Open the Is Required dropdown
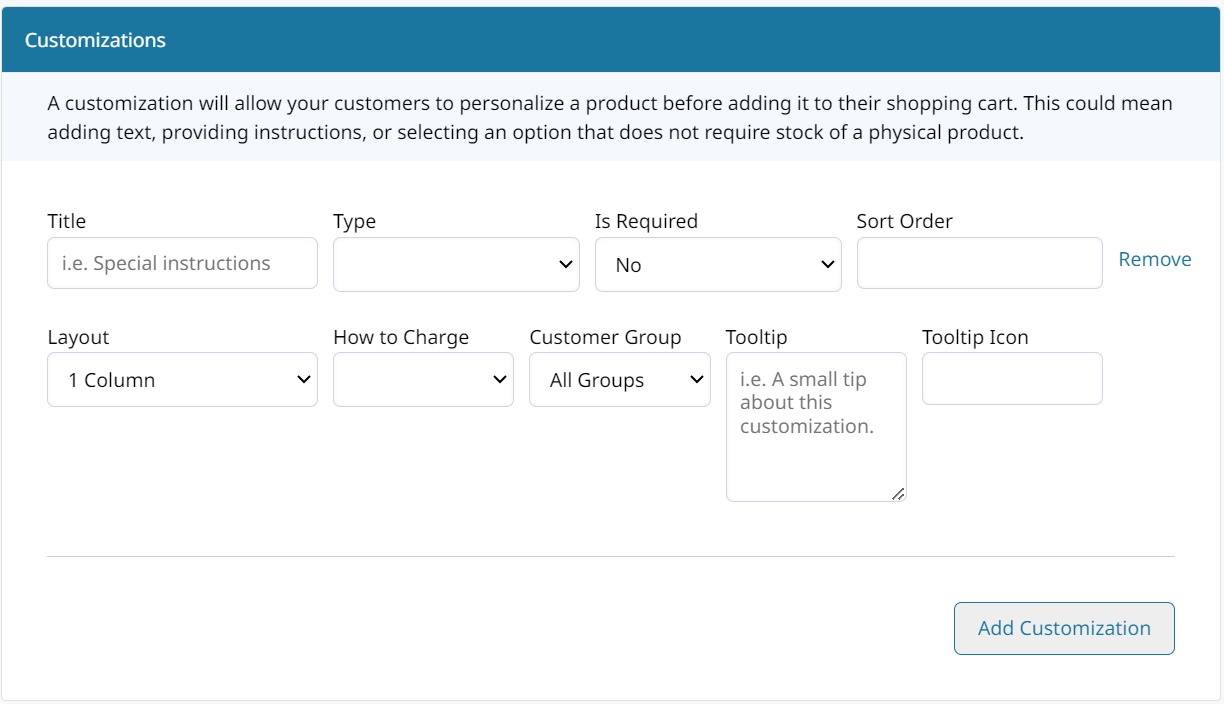Image resolution: width=1224 pixels, height=704 pixels. click(718, 265)
